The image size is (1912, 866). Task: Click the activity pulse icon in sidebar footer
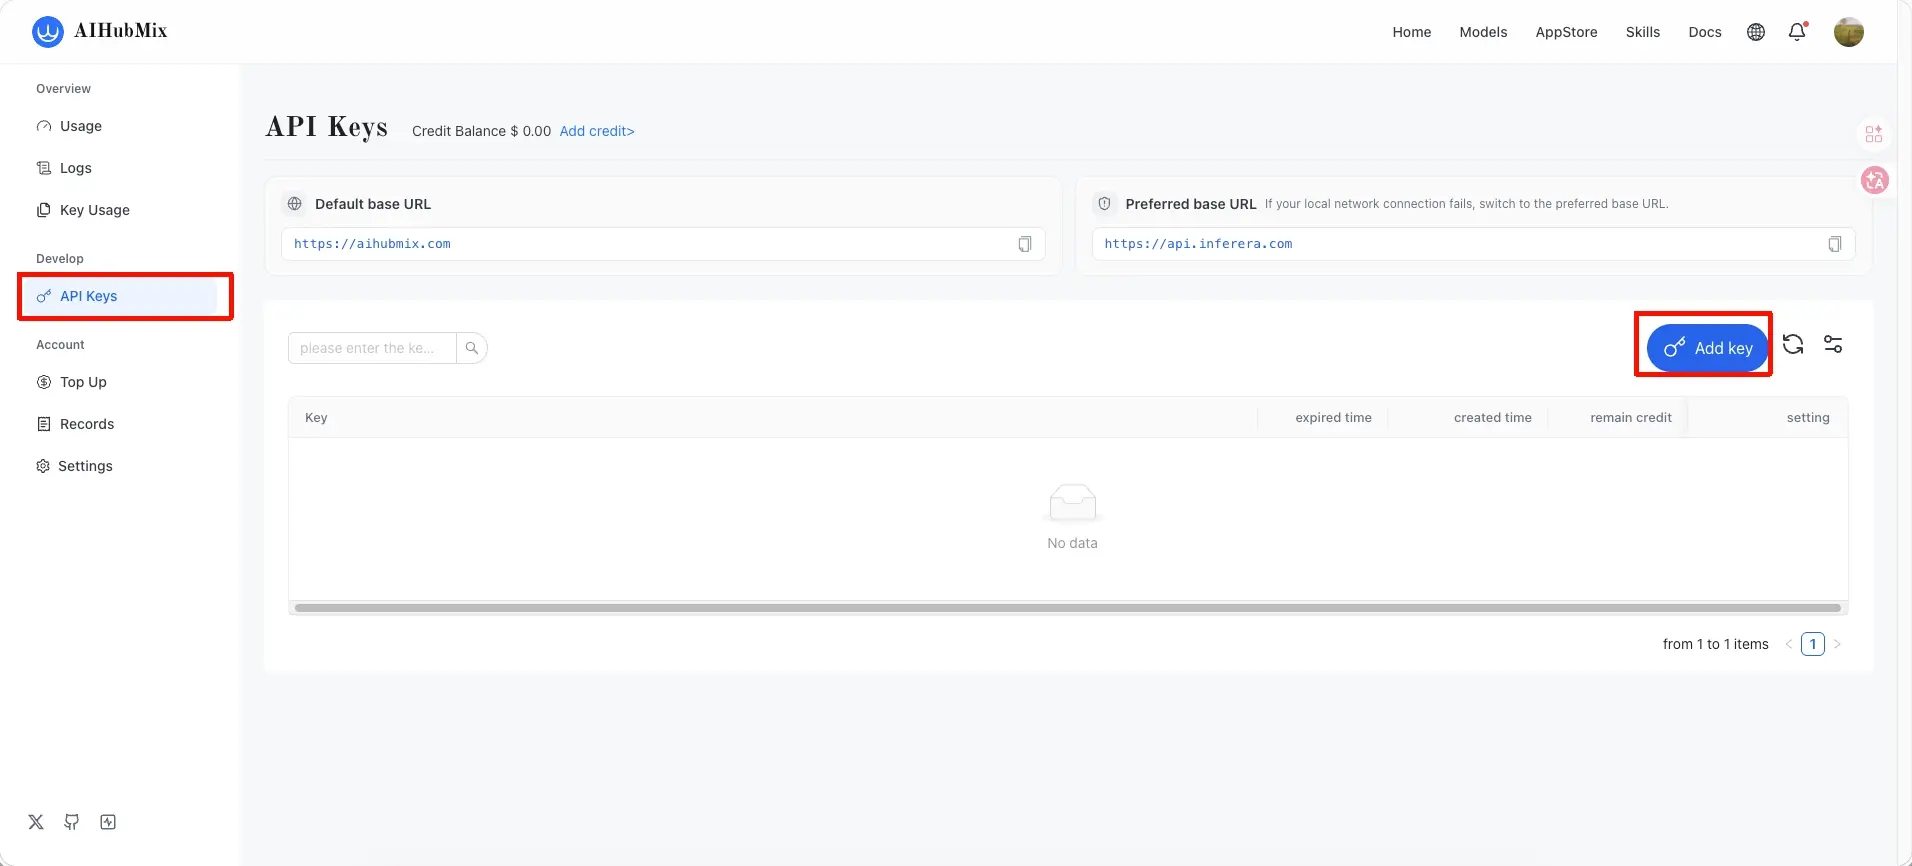point(108,822)
